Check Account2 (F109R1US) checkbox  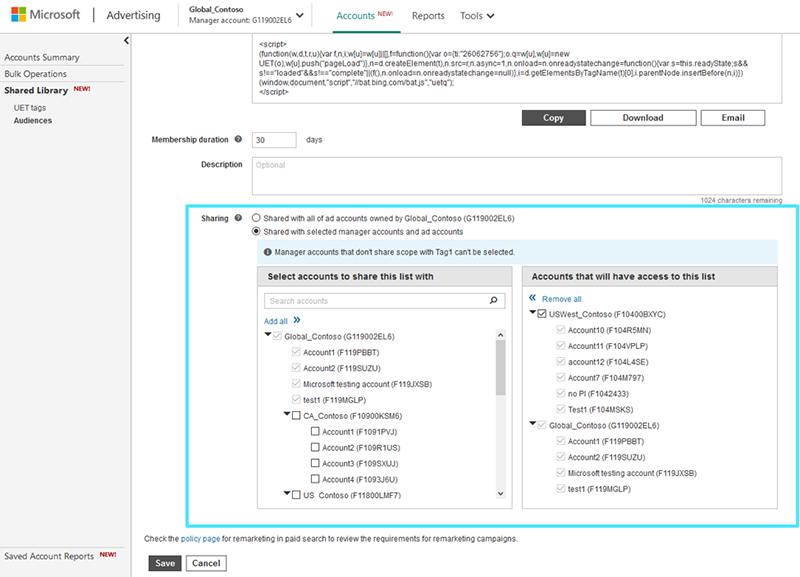coord(315,447)
